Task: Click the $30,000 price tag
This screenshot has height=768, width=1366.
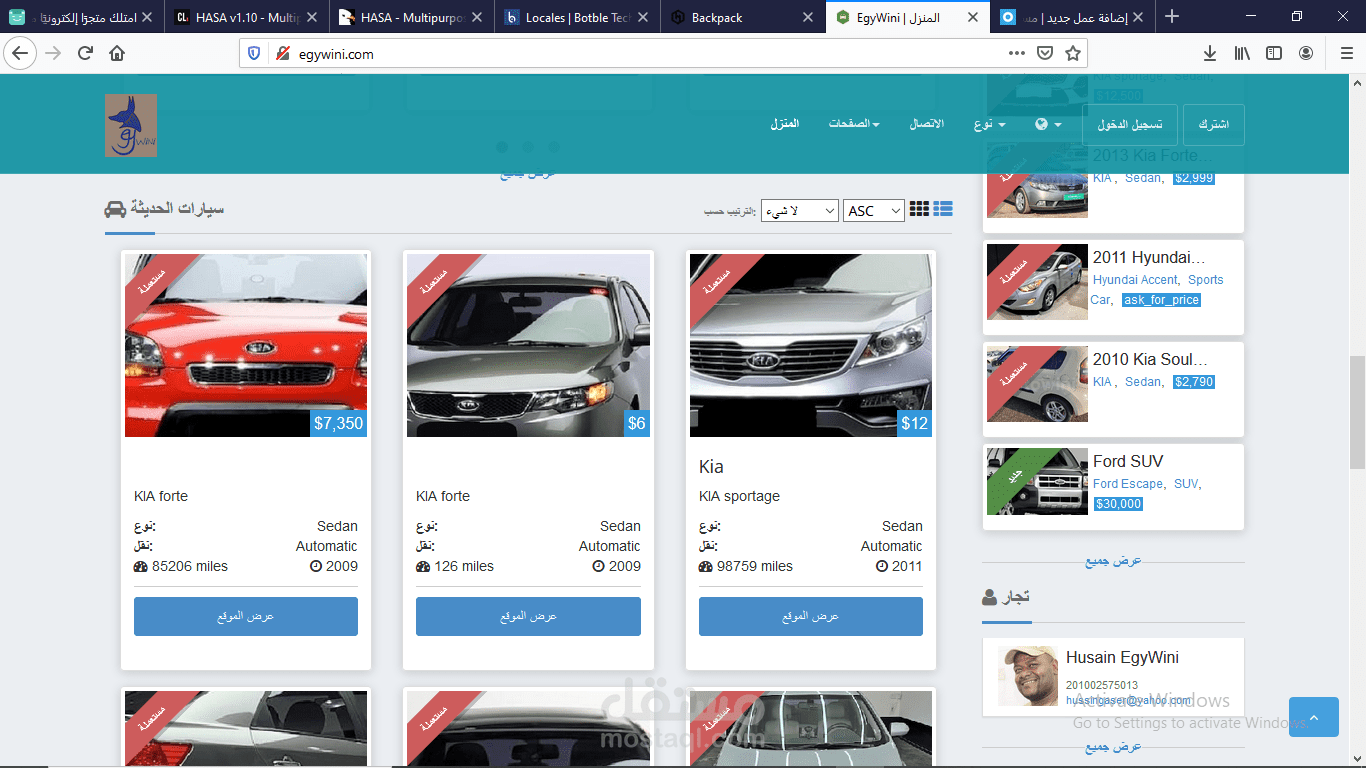Action: point(1118,504)
